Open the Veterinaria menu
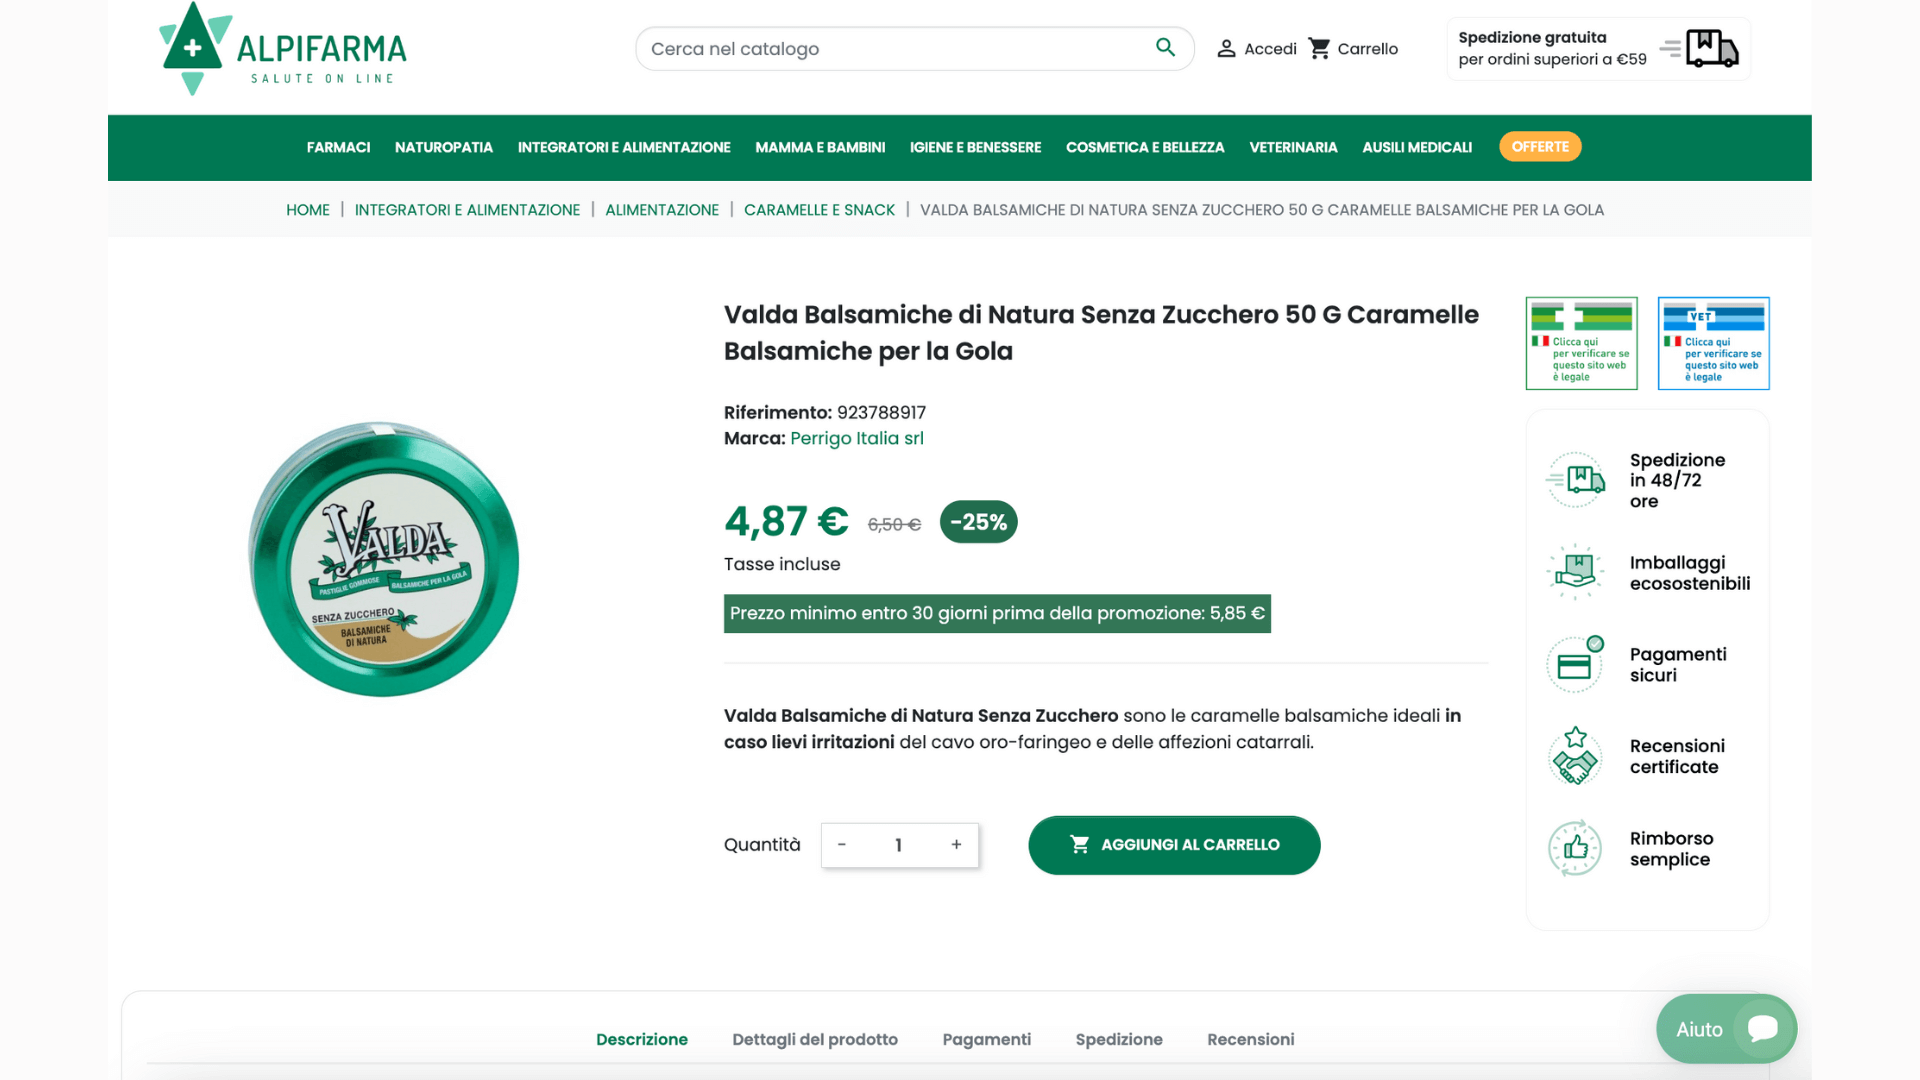 [1293, 147]
